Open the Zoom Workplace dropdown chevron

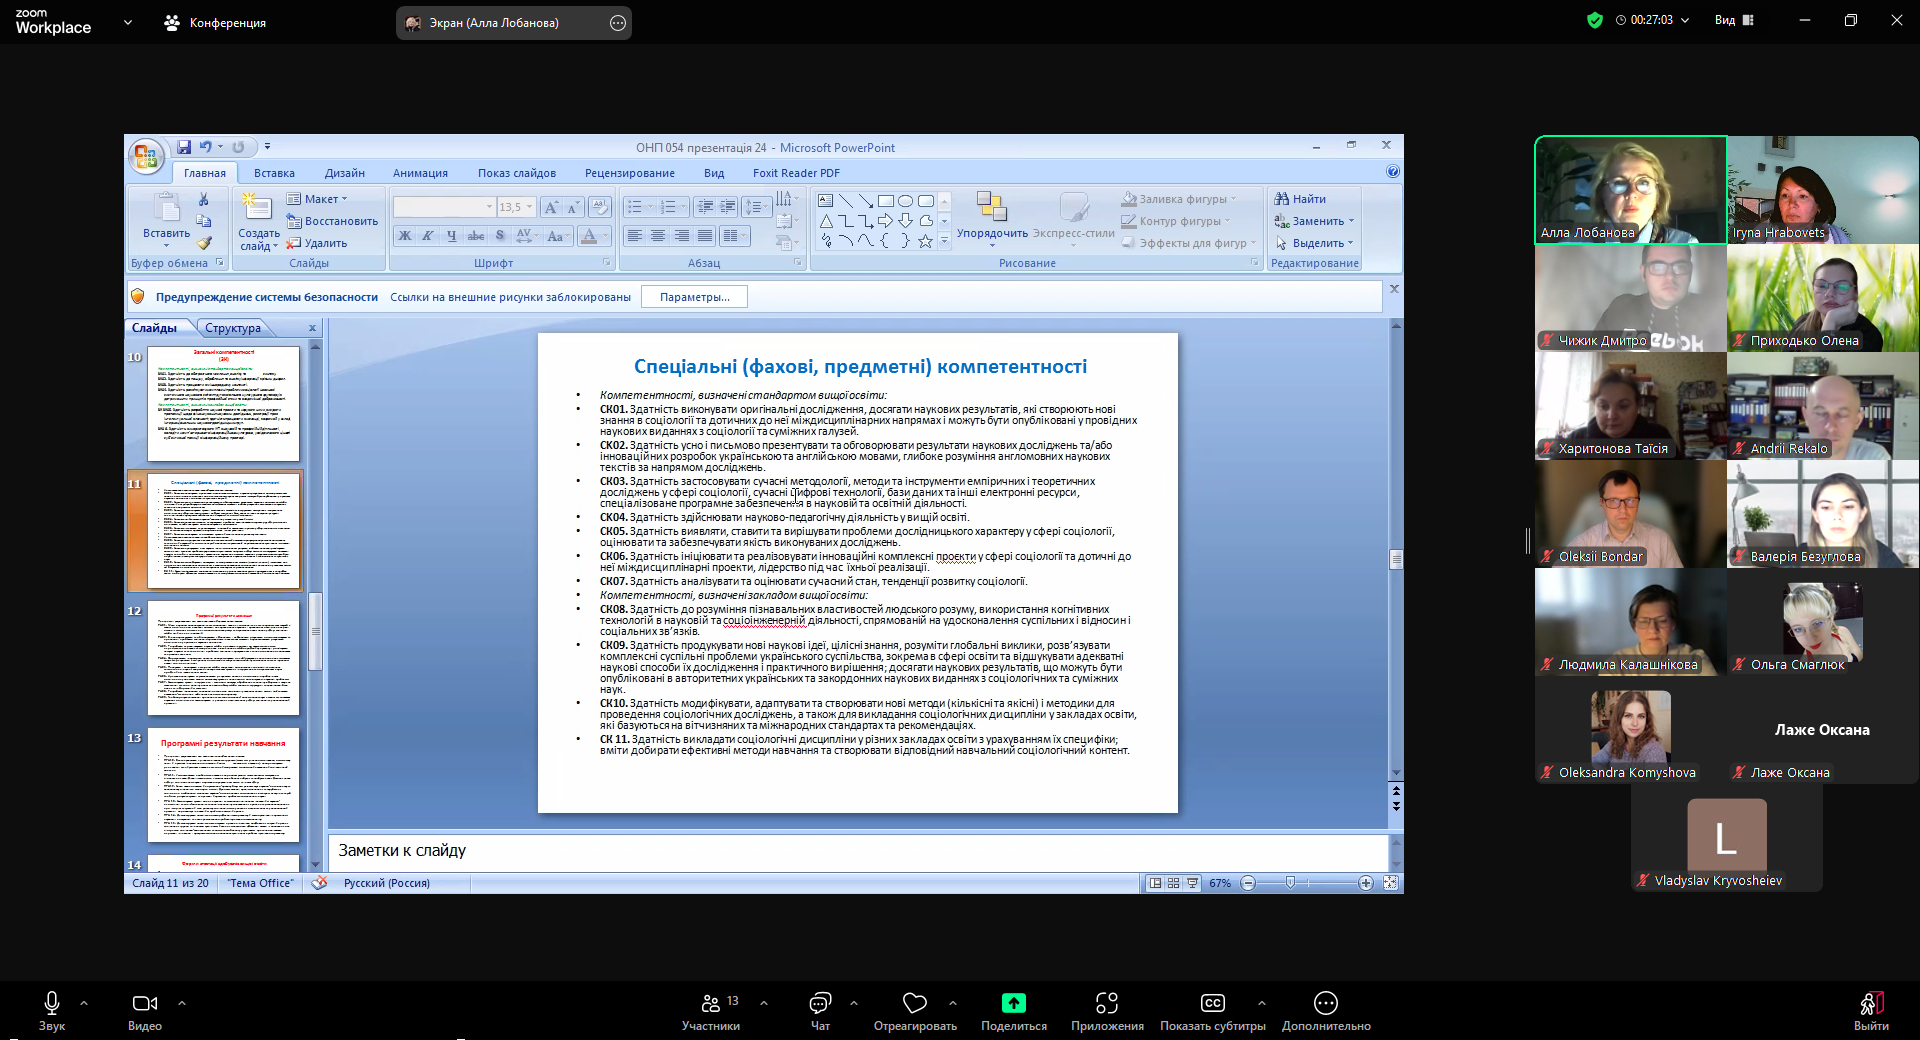(x=128, y=22)
